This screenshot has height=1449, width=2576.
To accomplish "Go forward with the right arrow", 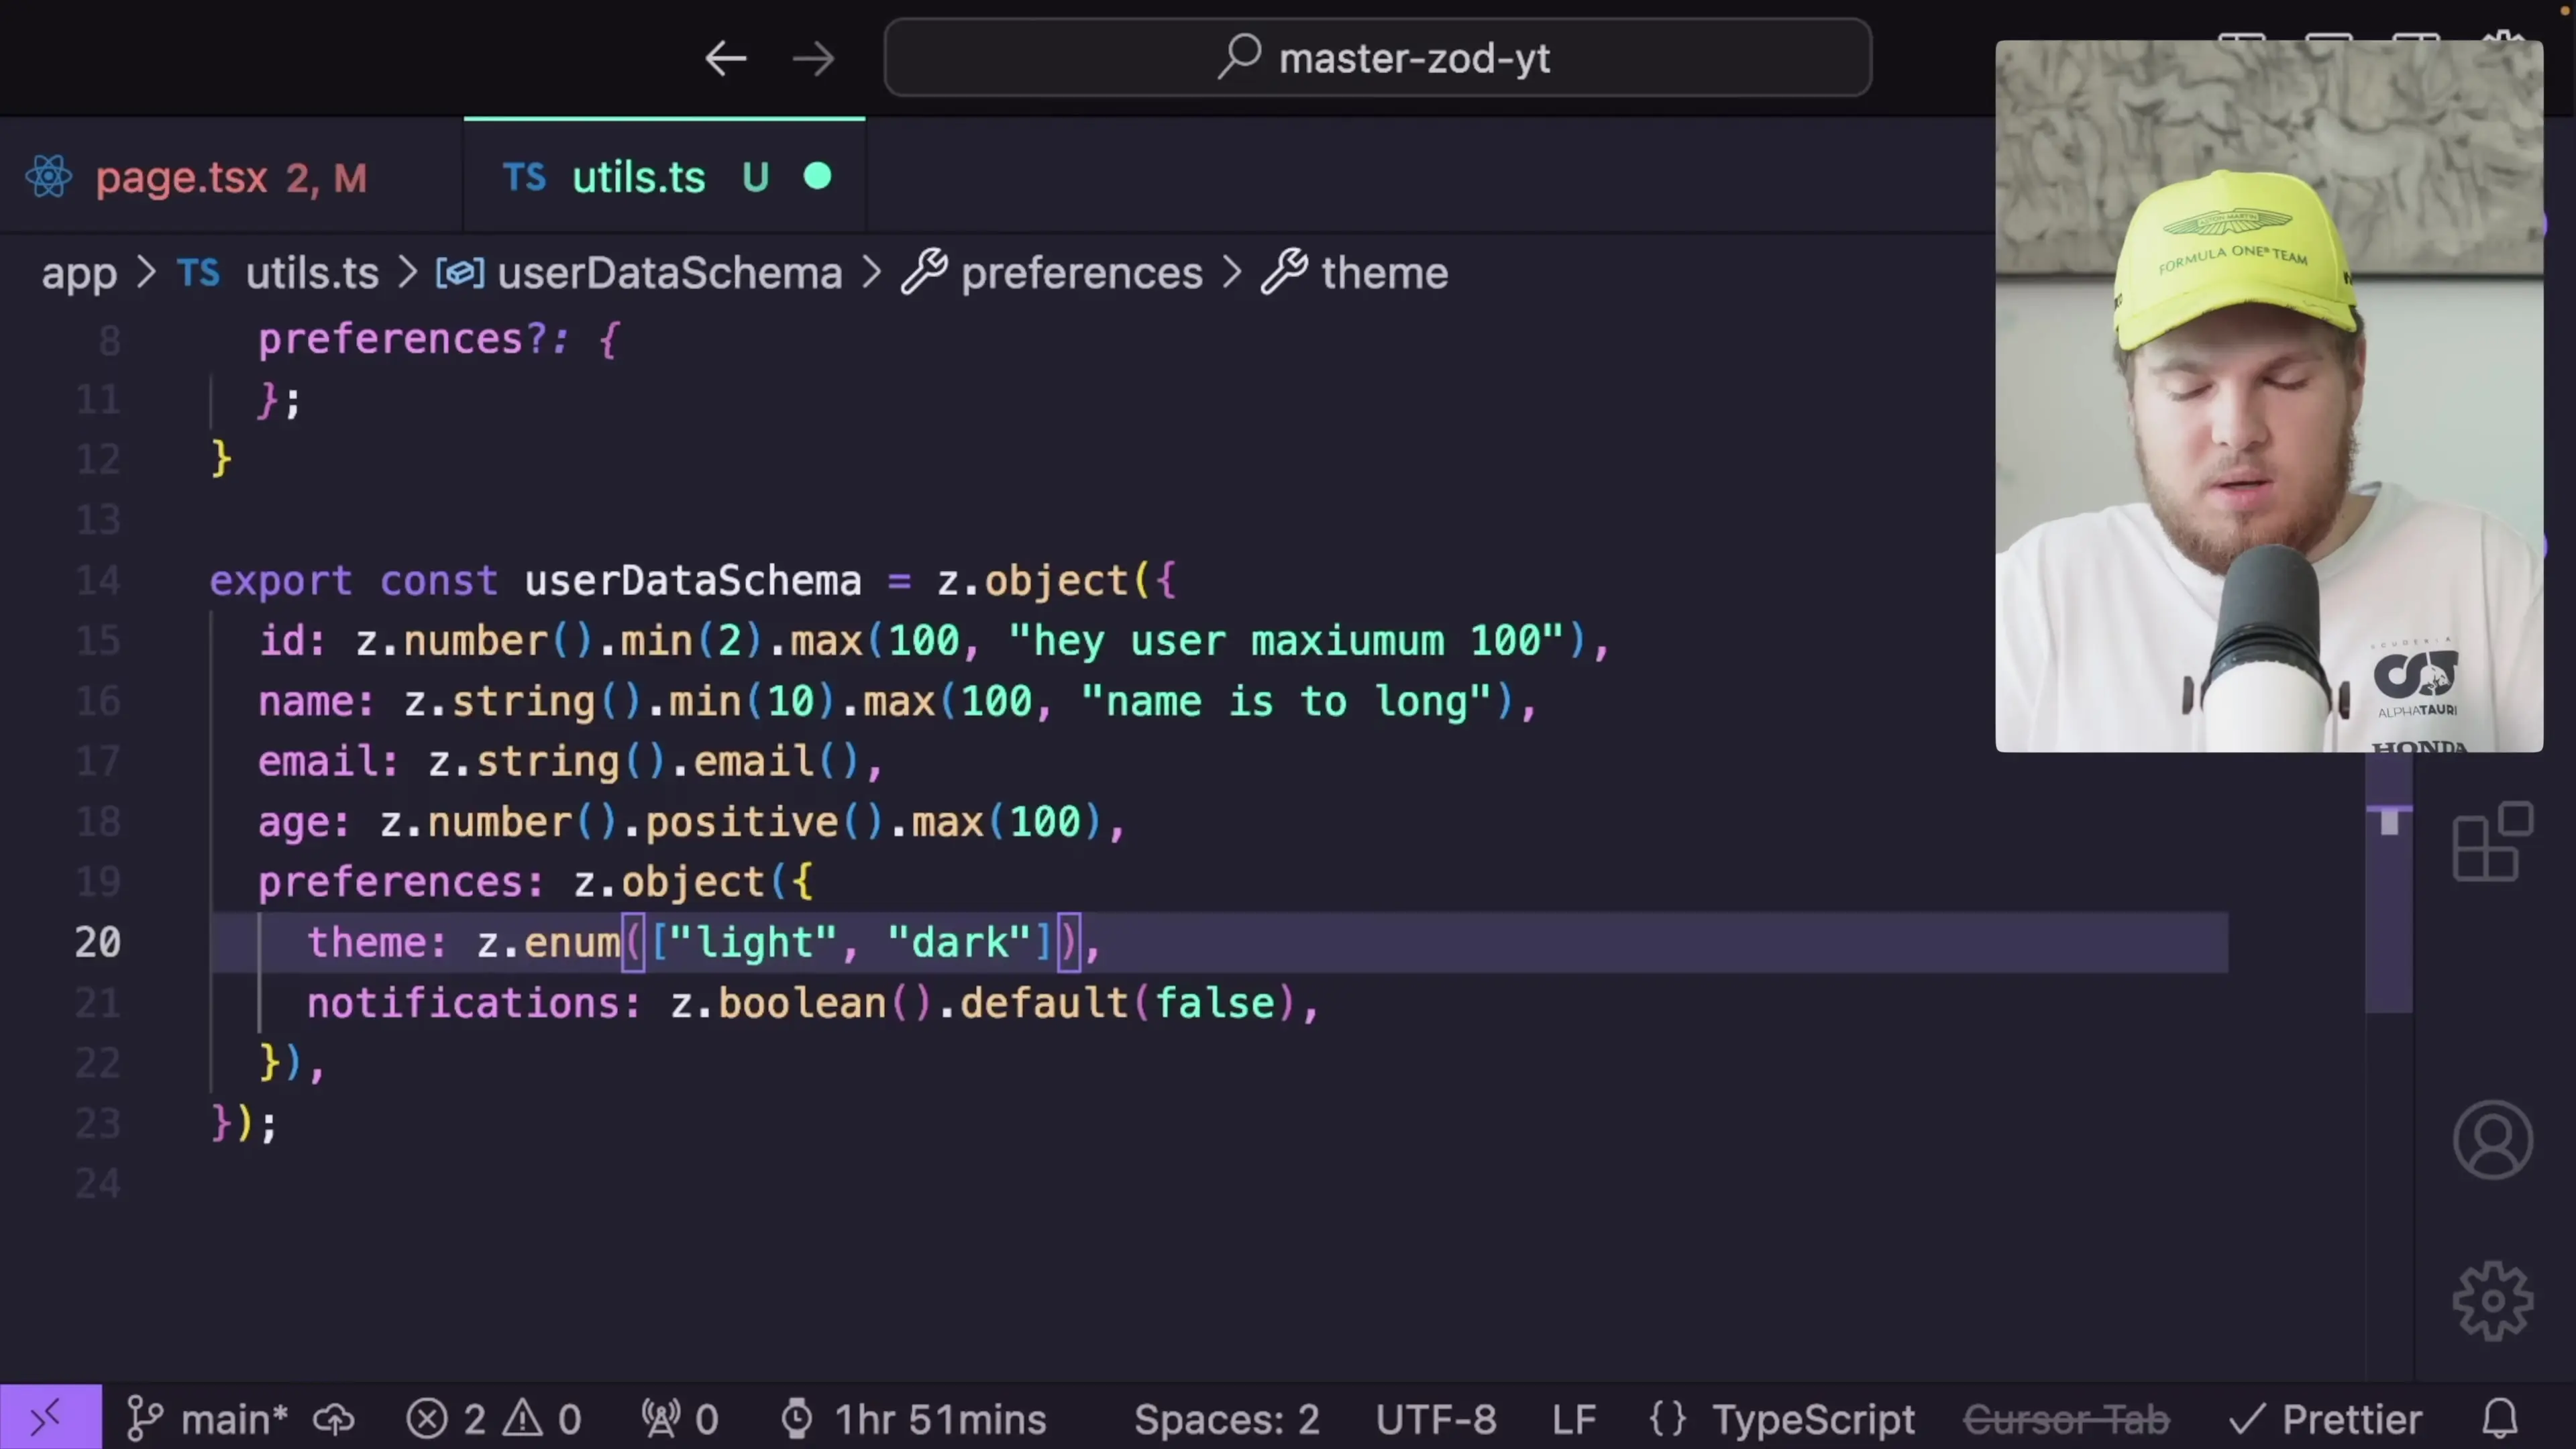I will (813, 59).
